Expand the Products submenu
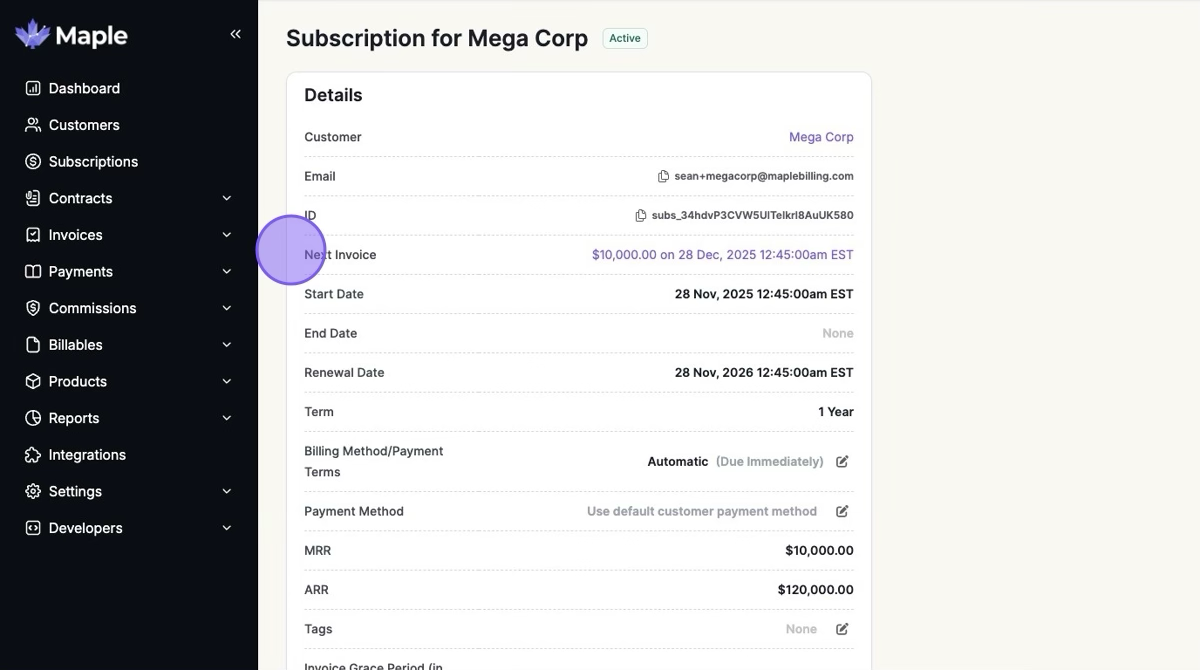 227,382
